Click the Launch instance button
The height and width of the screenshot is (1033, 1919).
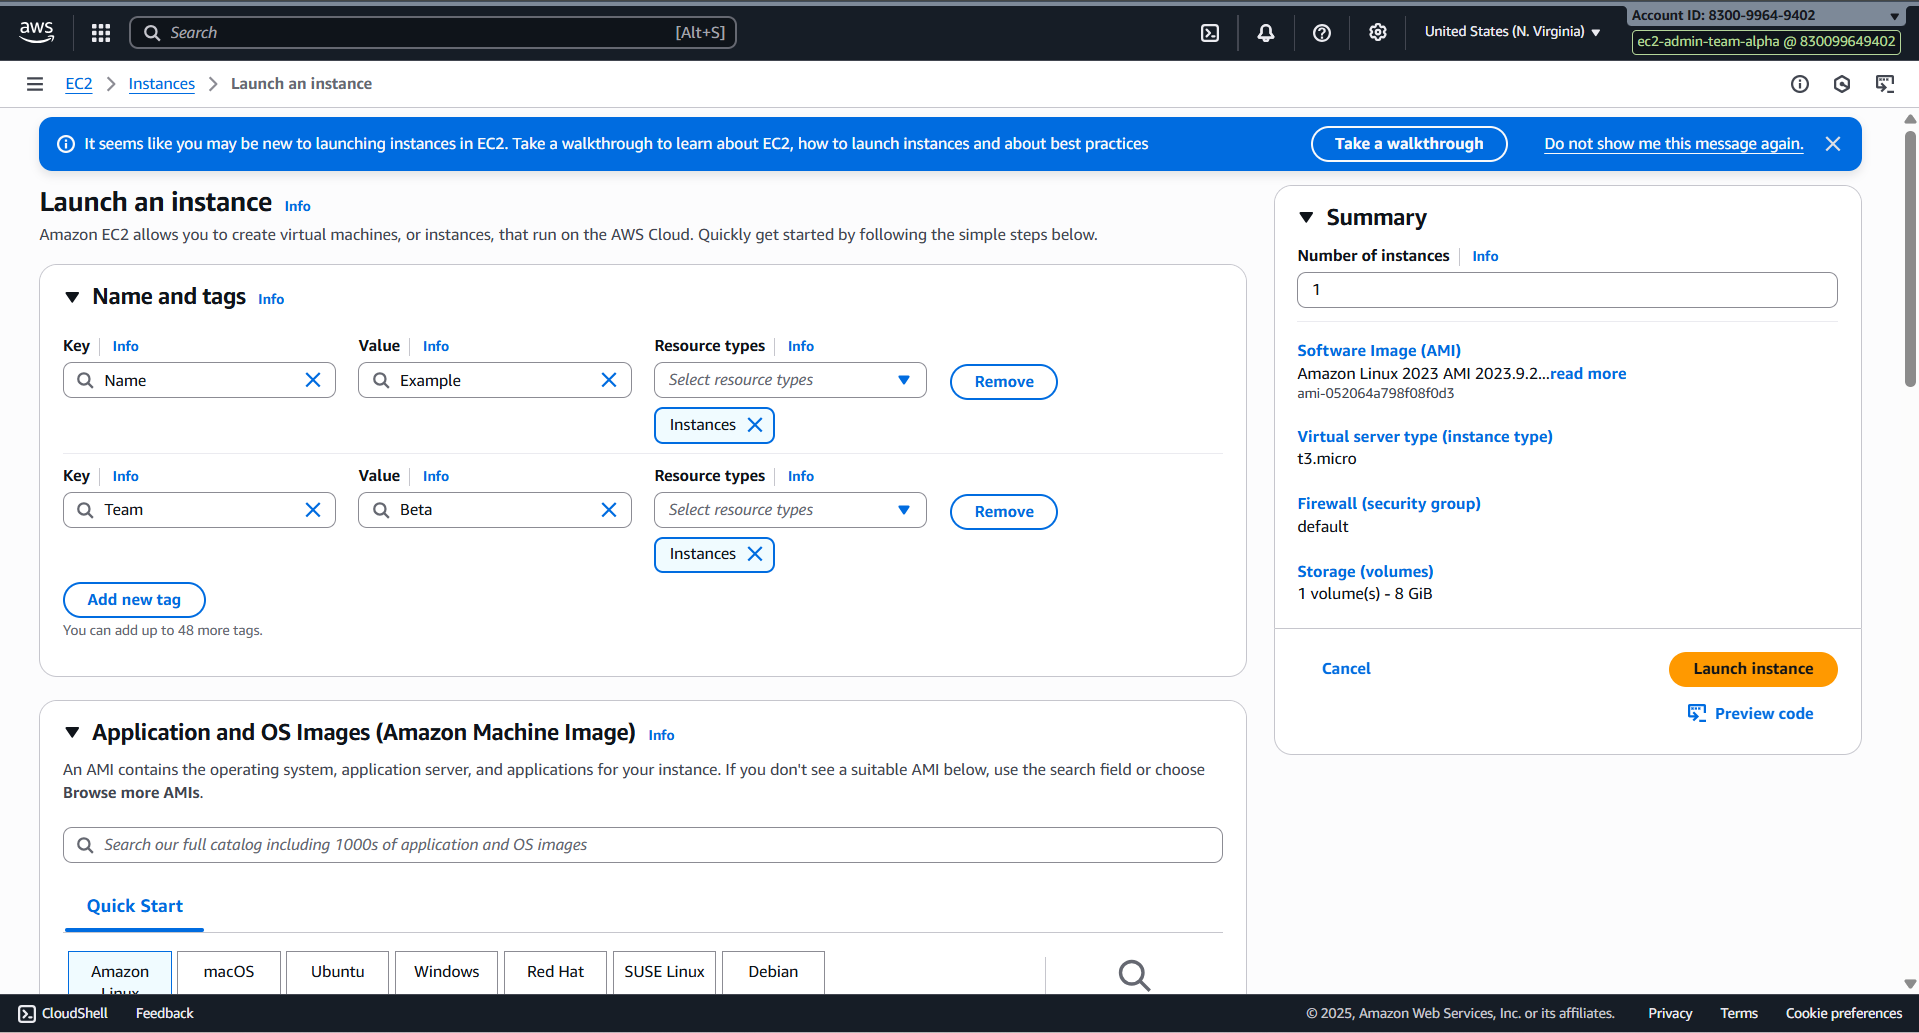(1752, 669)
